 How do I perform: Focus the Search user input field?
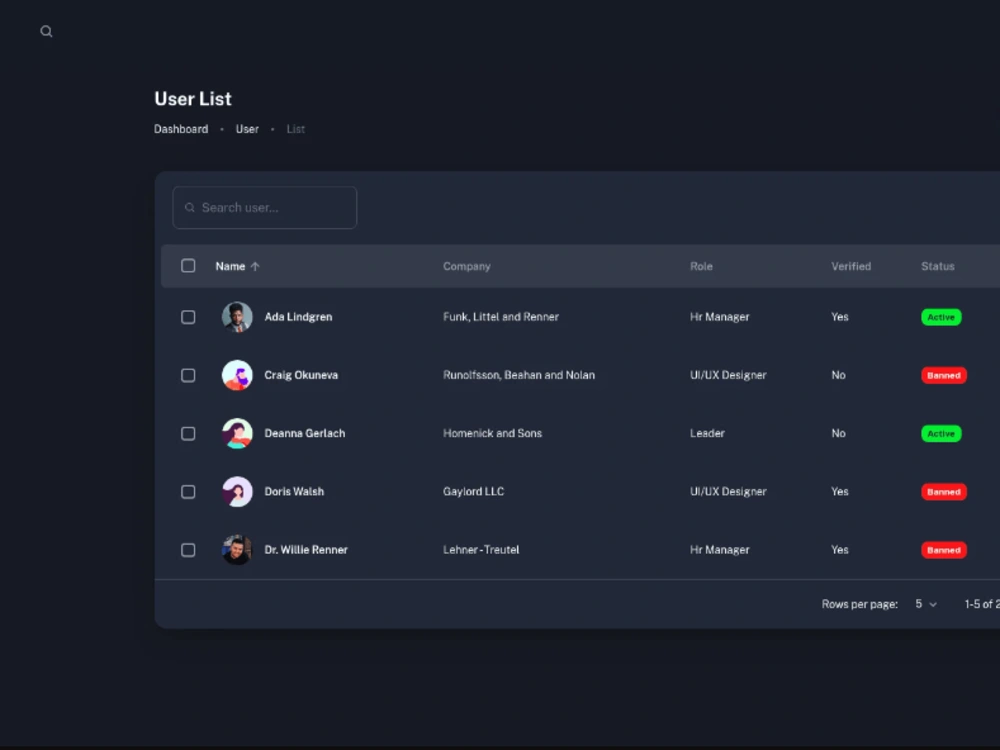(x=265, y=207)
